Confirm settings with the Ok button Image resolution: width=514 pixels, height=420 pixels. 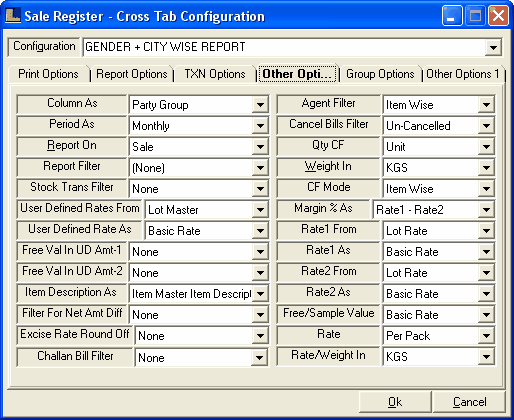pyautogui.click(x=395, y=402)
